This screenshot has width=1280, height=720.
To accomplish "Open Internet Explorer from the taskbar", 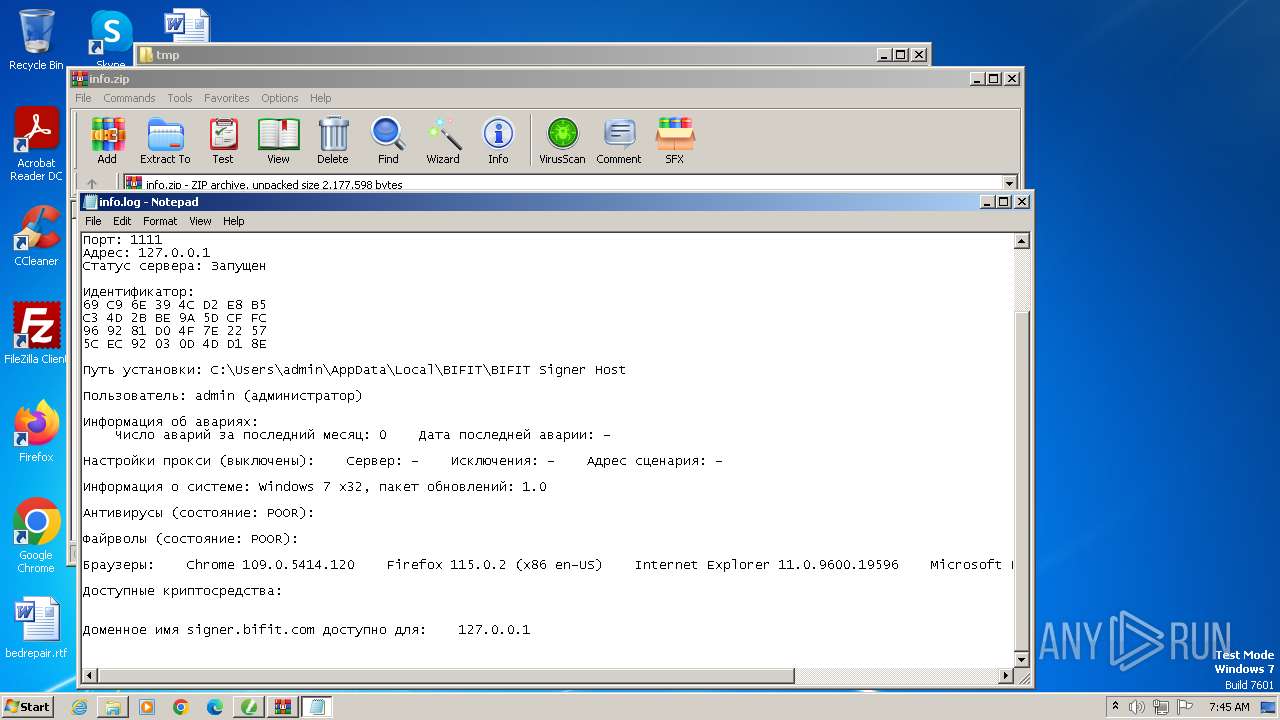I will (x=79, y=707).
